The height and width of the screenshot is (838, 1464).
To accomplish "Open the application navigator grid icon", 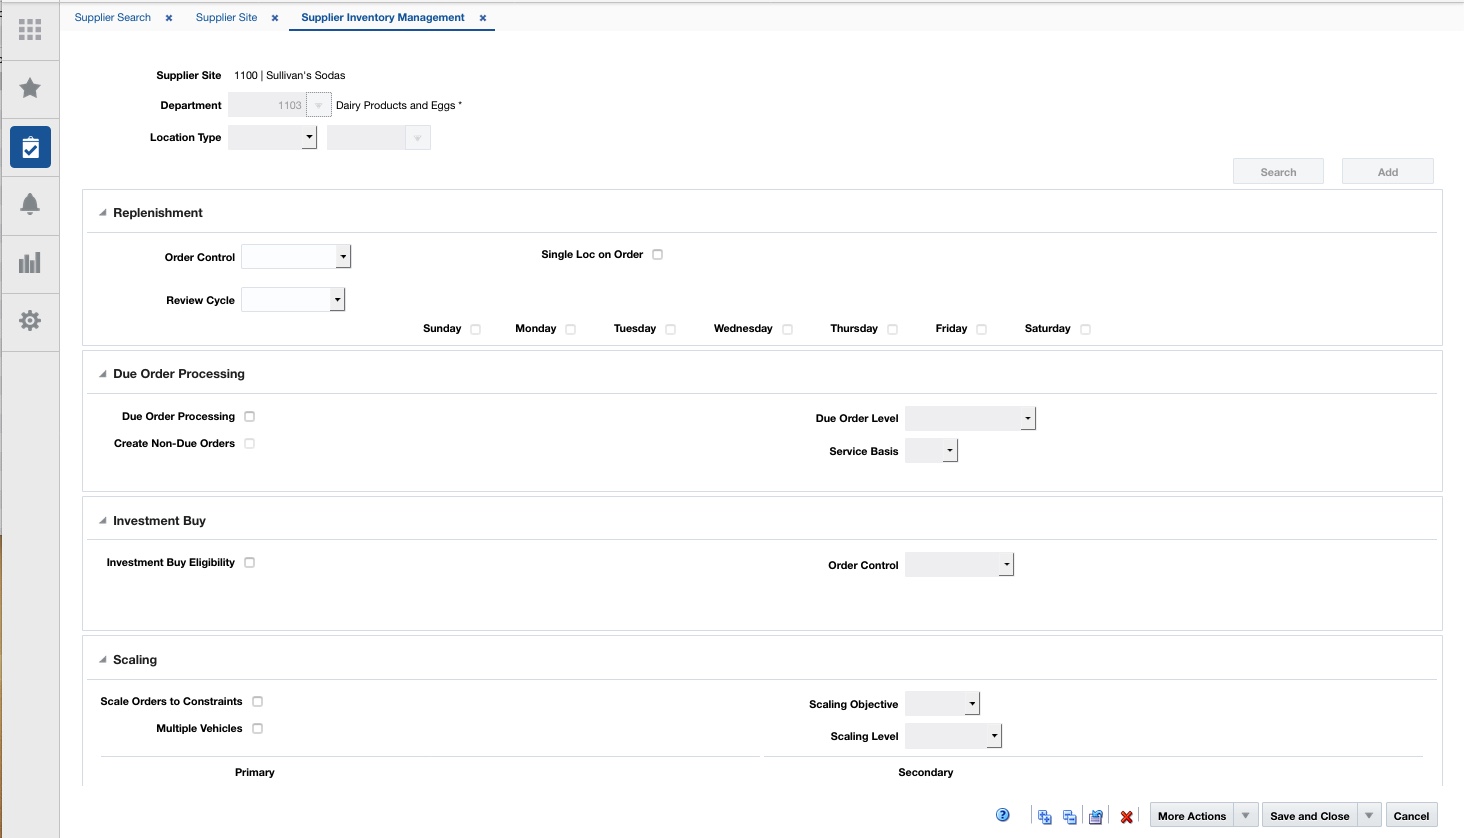I will click(x=30, y=30).
